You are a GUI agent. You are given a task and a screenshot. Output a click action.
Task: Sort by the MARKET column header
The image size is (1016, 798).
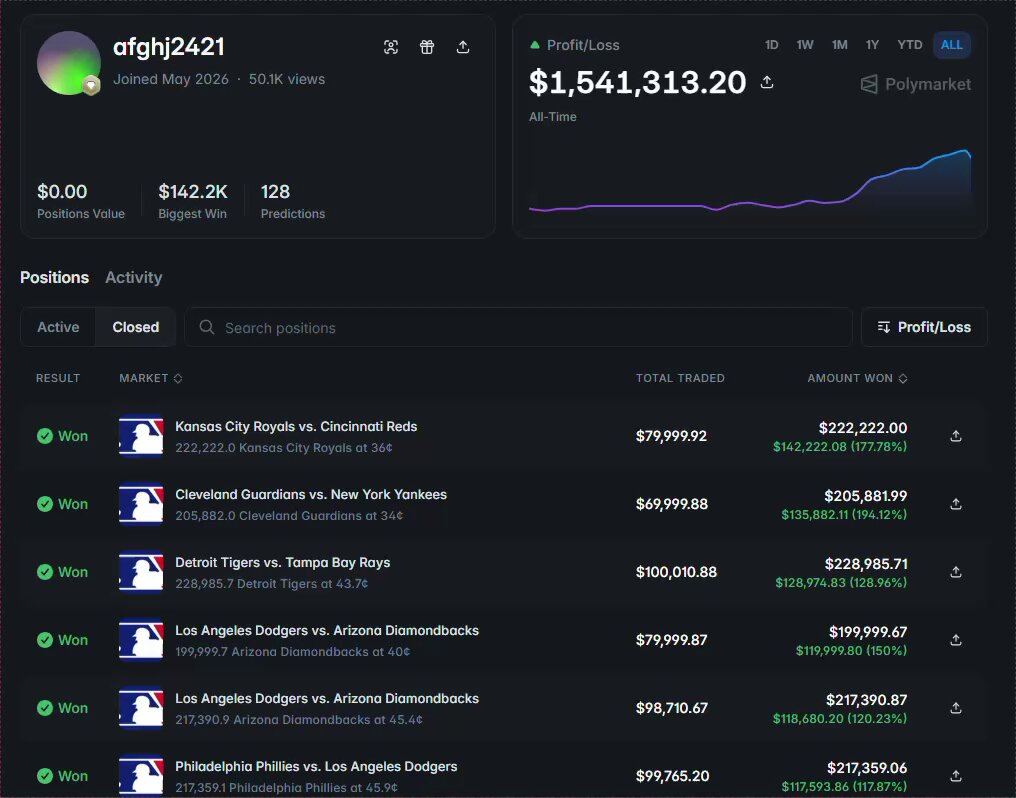150,378
